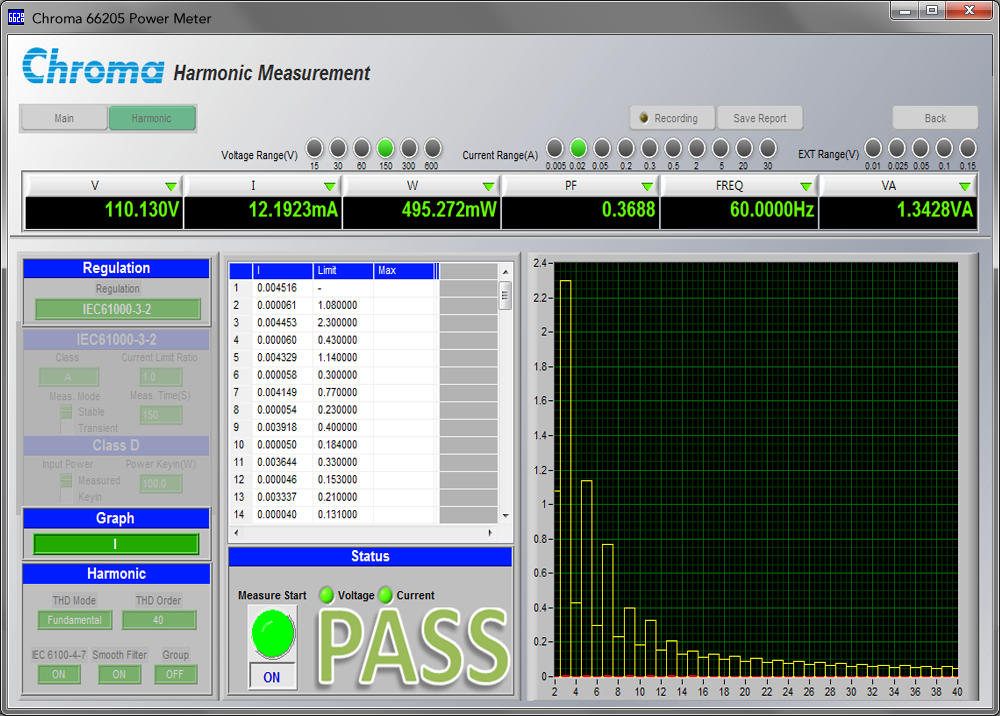1000x716 pixels.
Task: Click the Save Report button
Action: click(760, 118)
